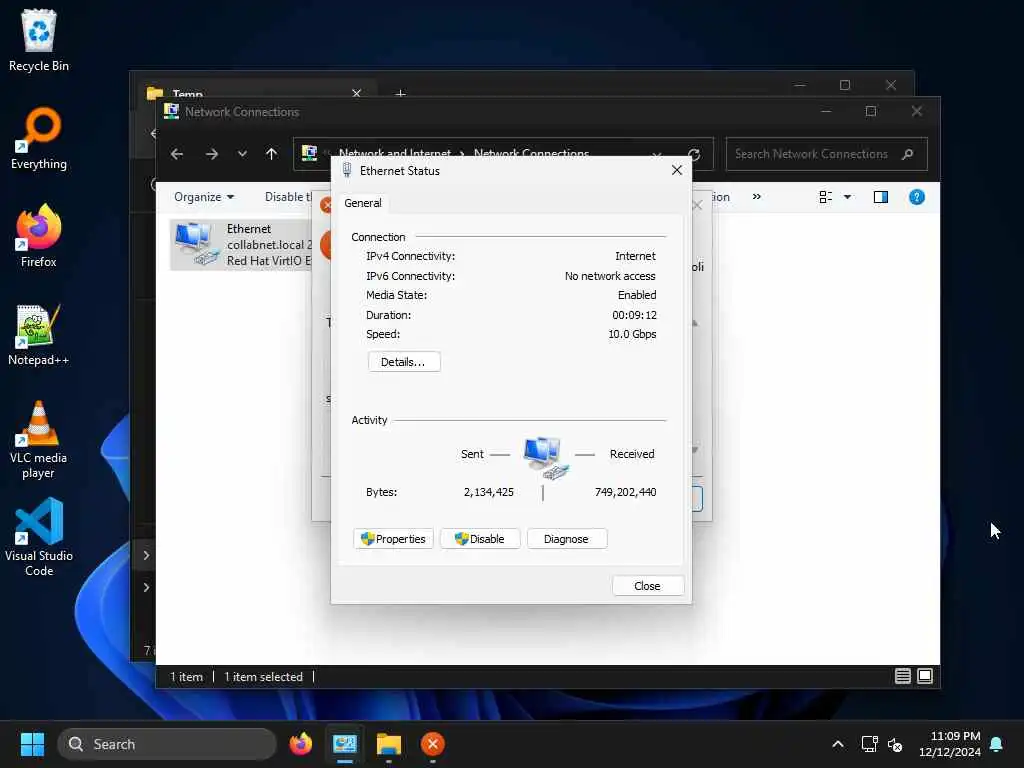Click the sent bytes 2,134,425
This screenshot has height=768, width=1024.
click(488, 492)
